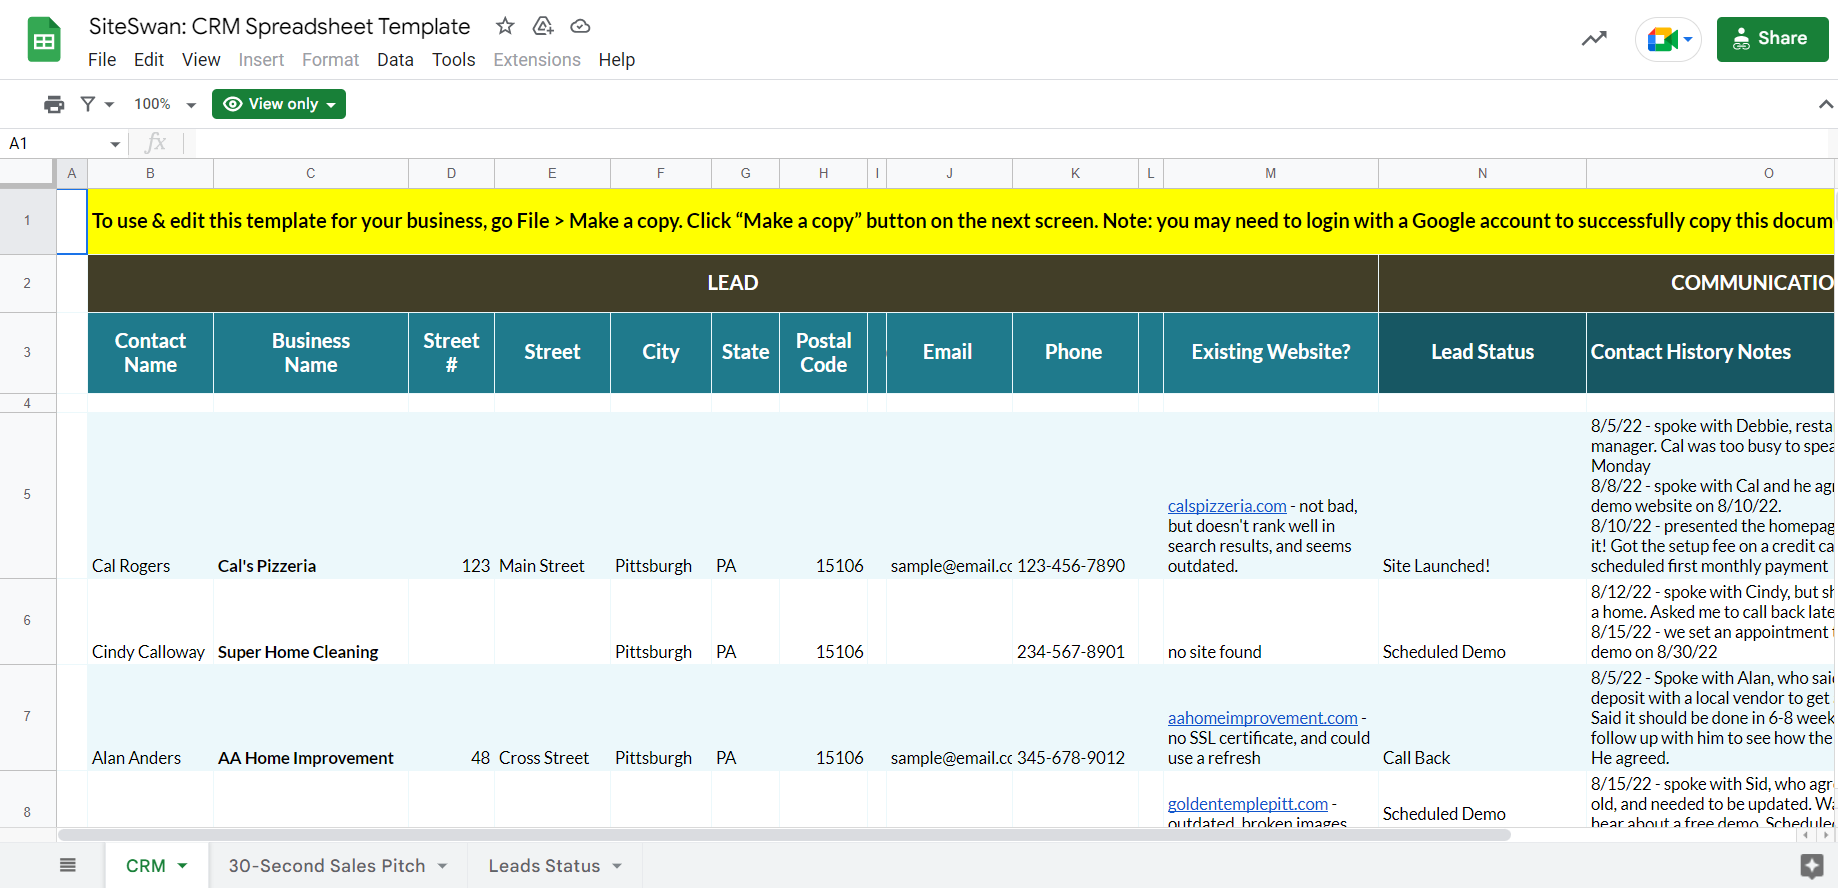
Task: Check the cloud document status icon
Action: [580, 26]
